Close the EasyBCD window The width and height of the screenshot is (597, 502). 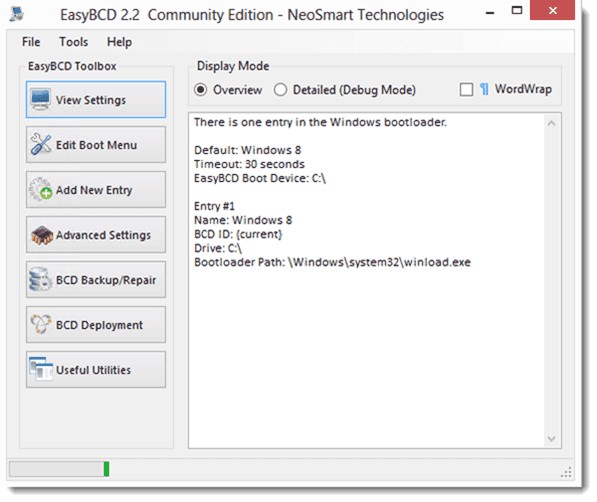552,10
